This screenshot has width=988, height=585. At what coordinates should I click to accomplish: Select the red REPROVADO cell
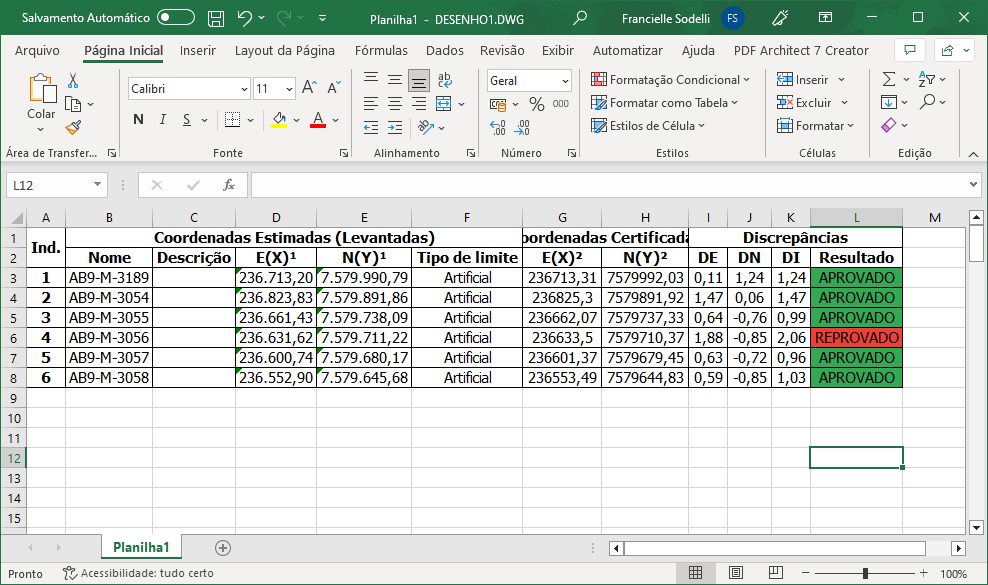pos(856,338)
